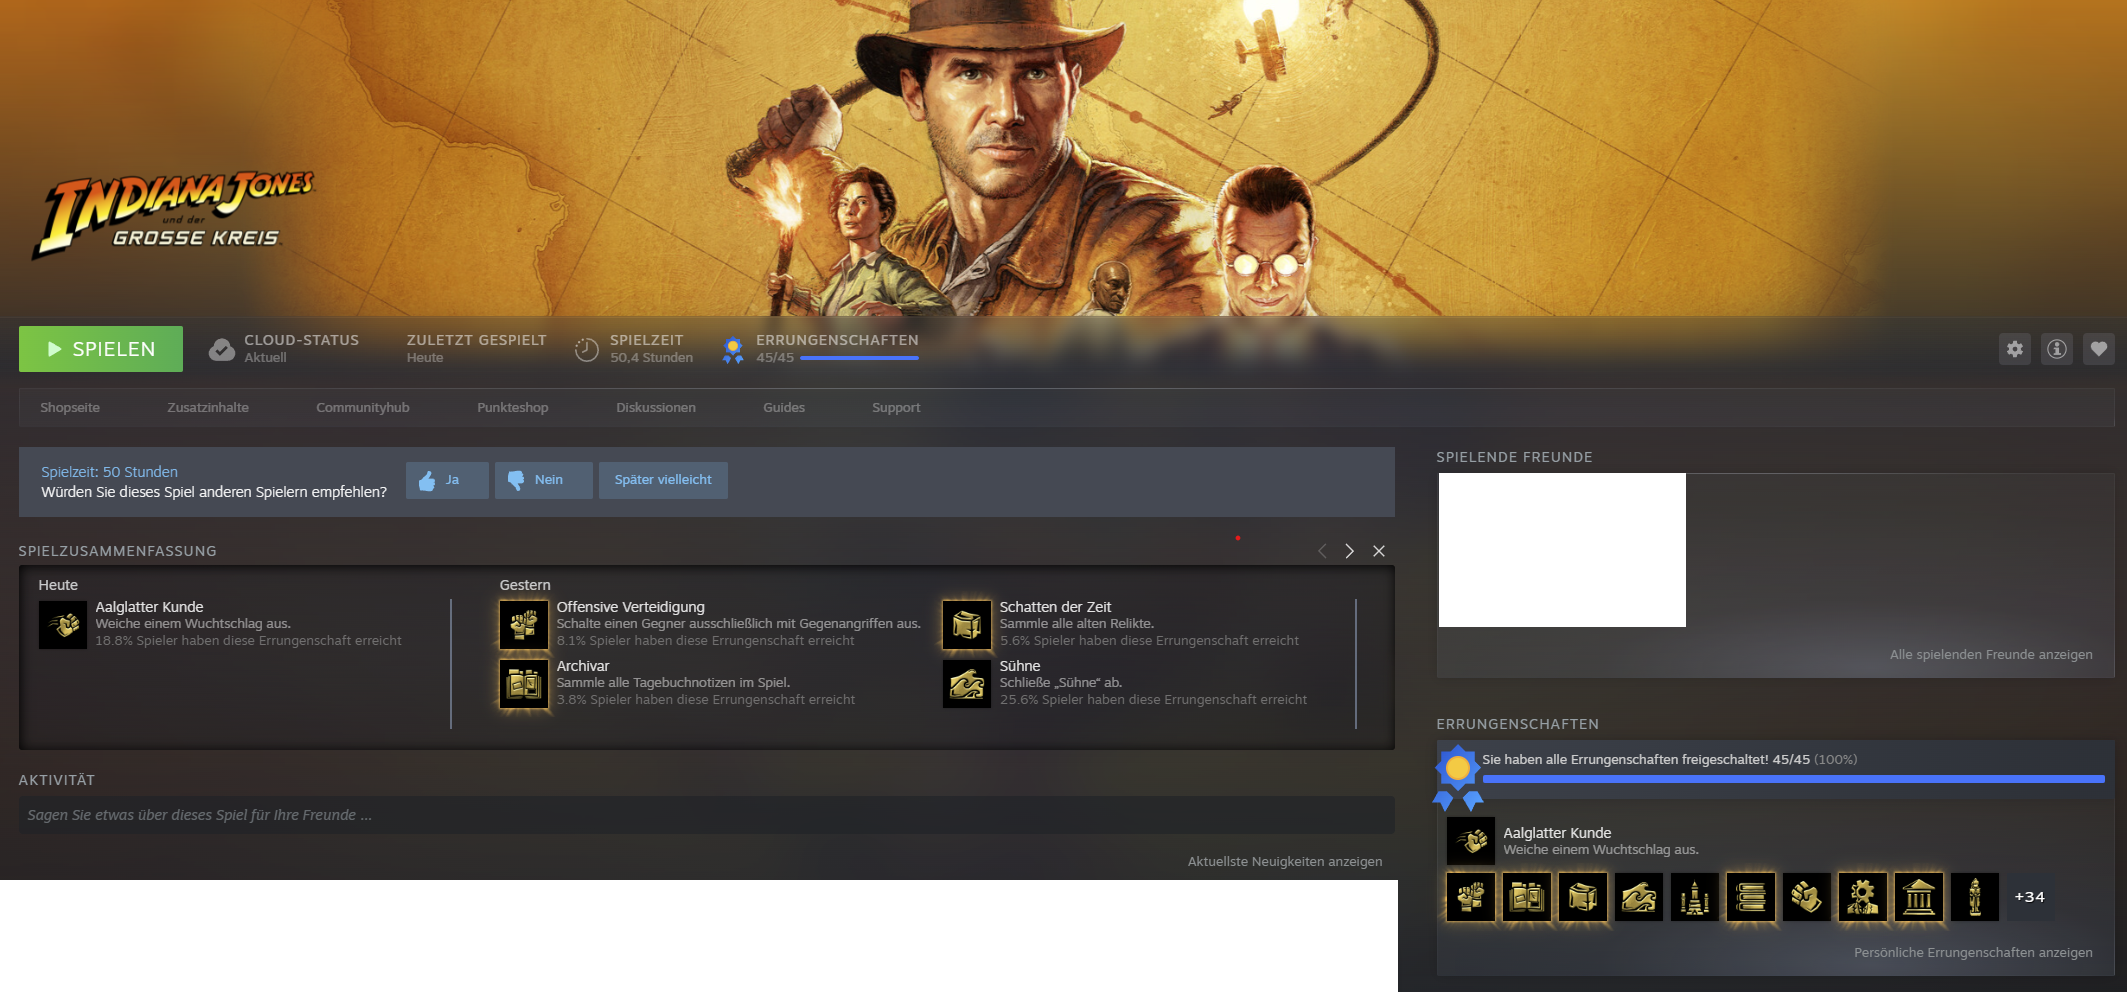Click the thumbs-up icon on Ja
Image resolution: width=2127 pixels, height=992 pixels.
click(x=427, y=479)
